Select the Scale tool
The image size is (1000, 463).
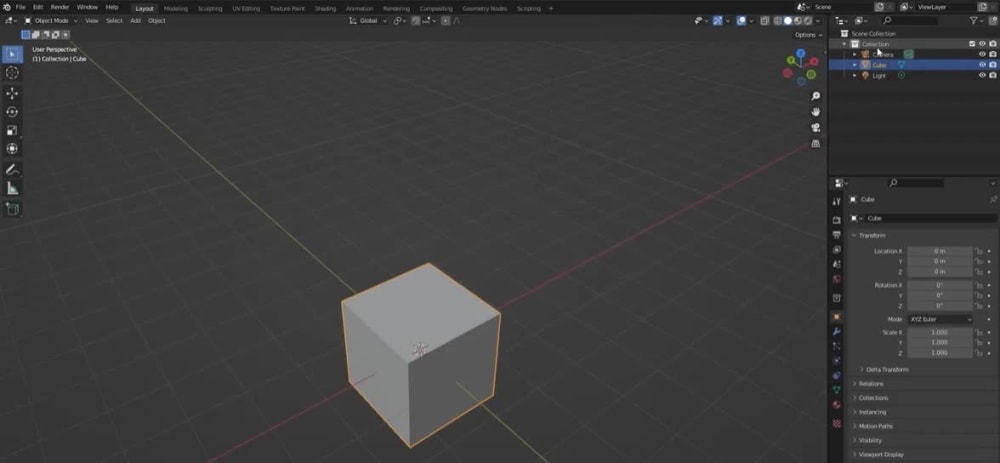click(12, 130)
